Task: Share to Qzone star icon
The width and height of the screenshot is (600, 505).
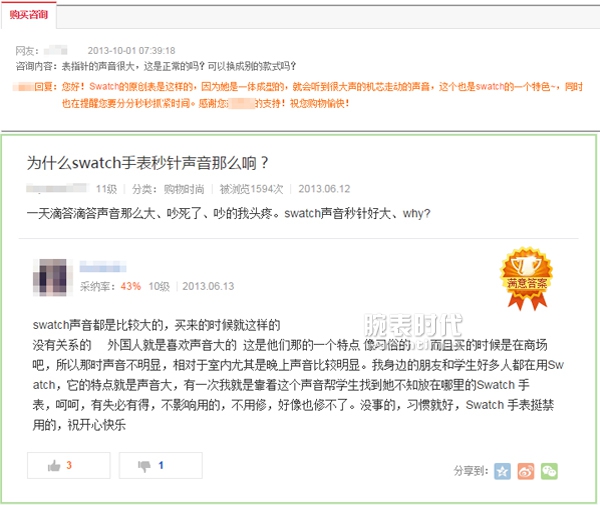Action: (x=502, y=471)
